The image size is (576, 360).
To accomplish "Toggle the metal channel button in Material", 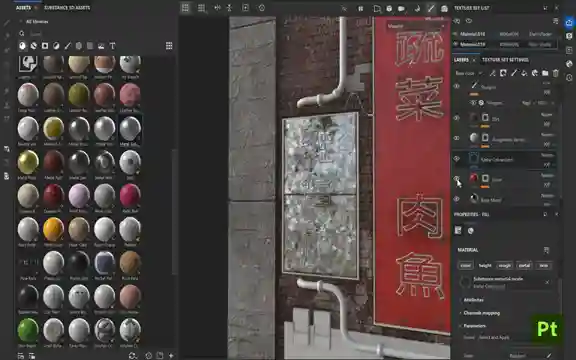I will click(524, 266).
